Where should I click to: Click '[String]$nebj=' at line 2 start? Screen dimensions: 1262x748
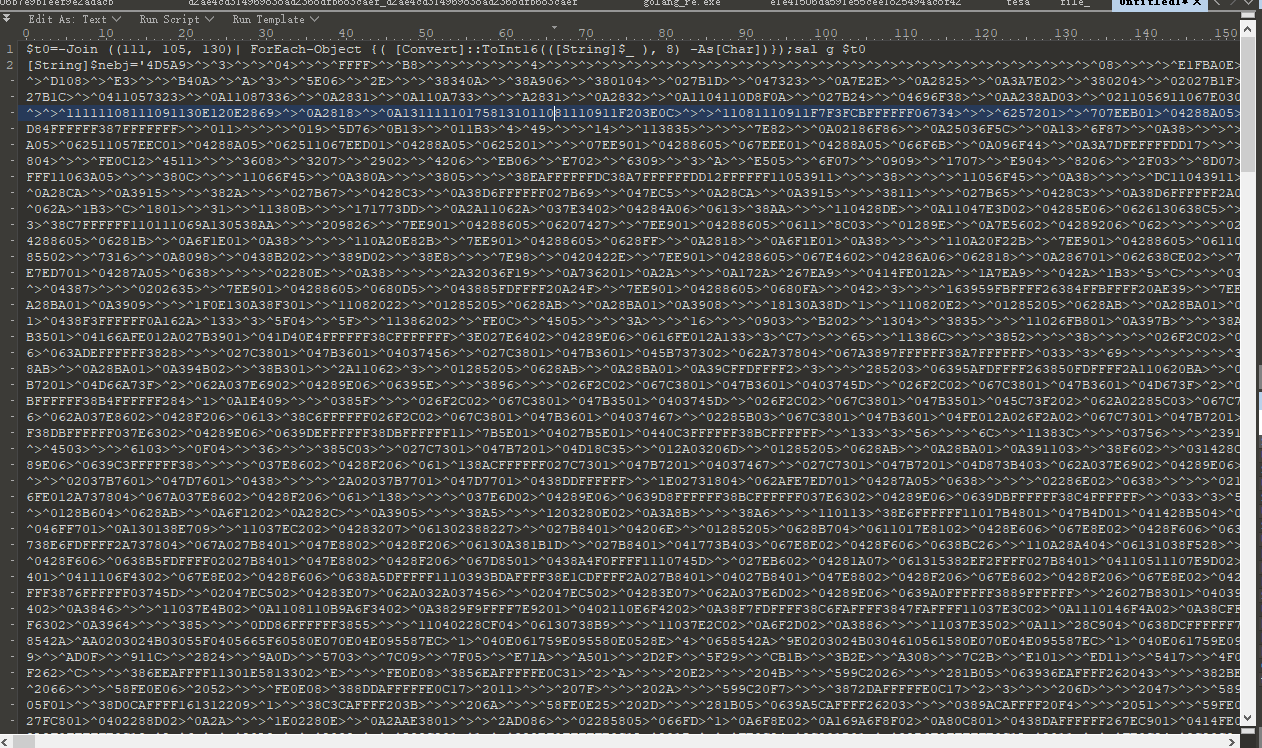point(83,65)
